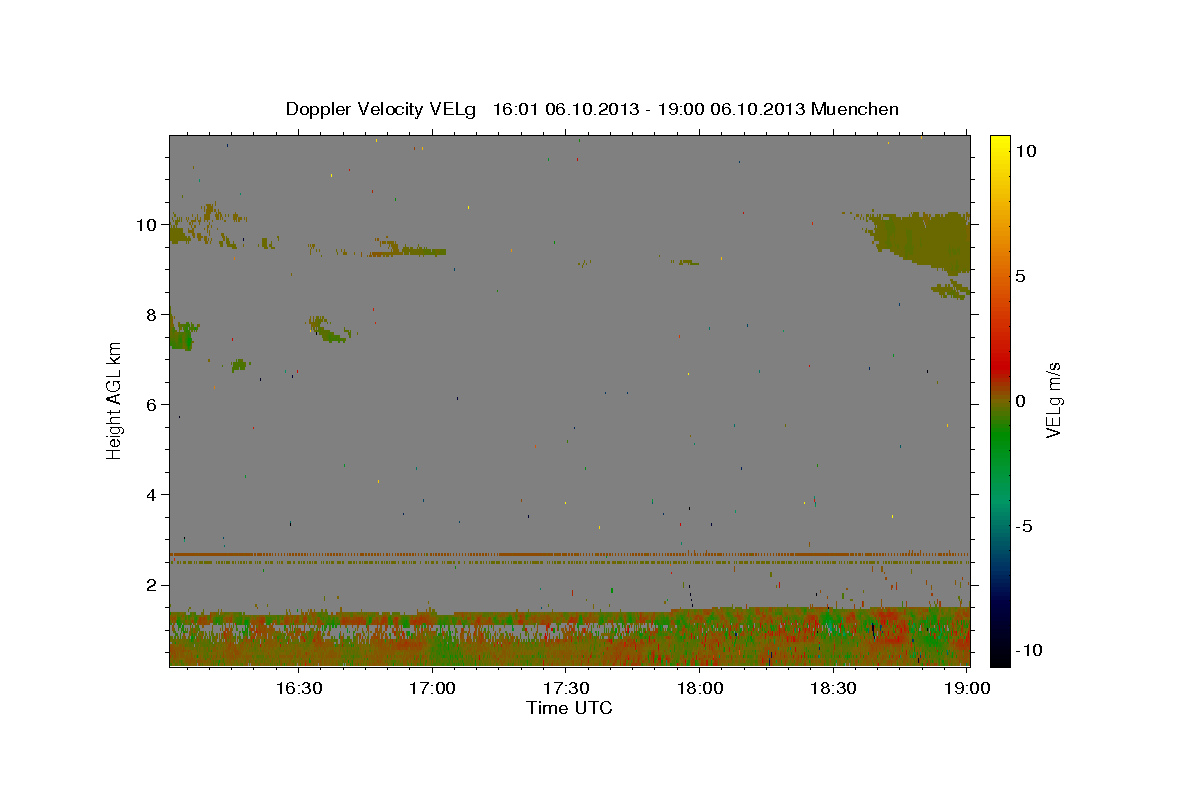Click the height axis label 4
Screen dimensions: 1200x800
pyautogui.click(x=154, y=495)
